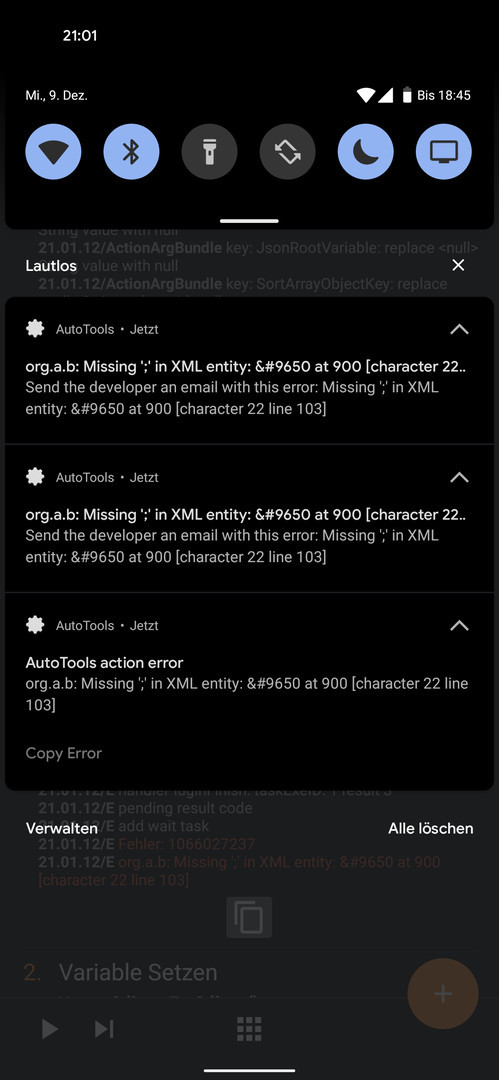This screenshot has width=499, height=1080.
Task: Step to the next action icon
Action: 104,1029
